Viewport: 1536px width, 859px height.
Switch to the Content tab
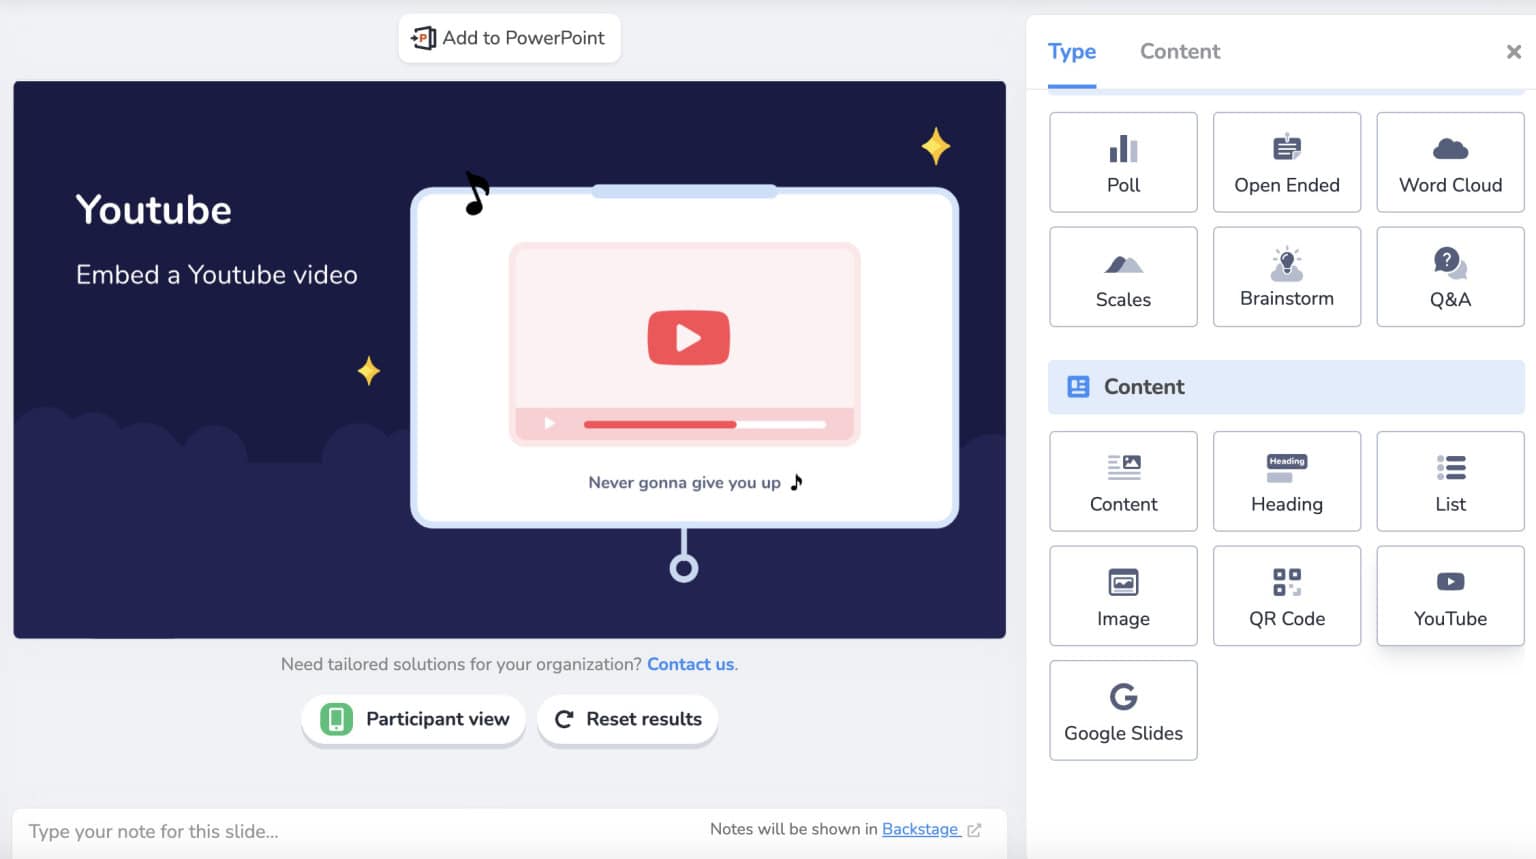coord(1179,52)
